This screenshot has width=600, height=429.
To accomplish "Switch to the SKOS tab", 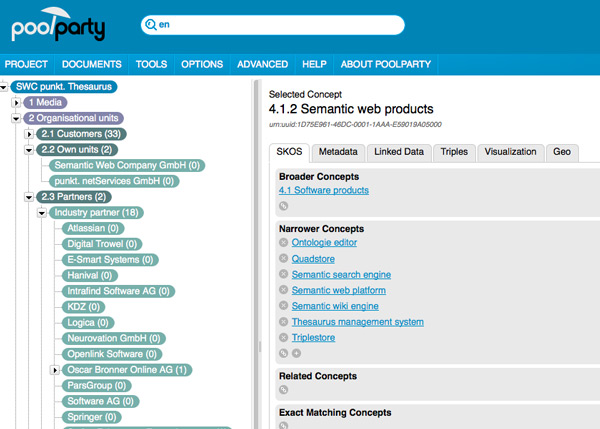I will (x=289, y=152).
